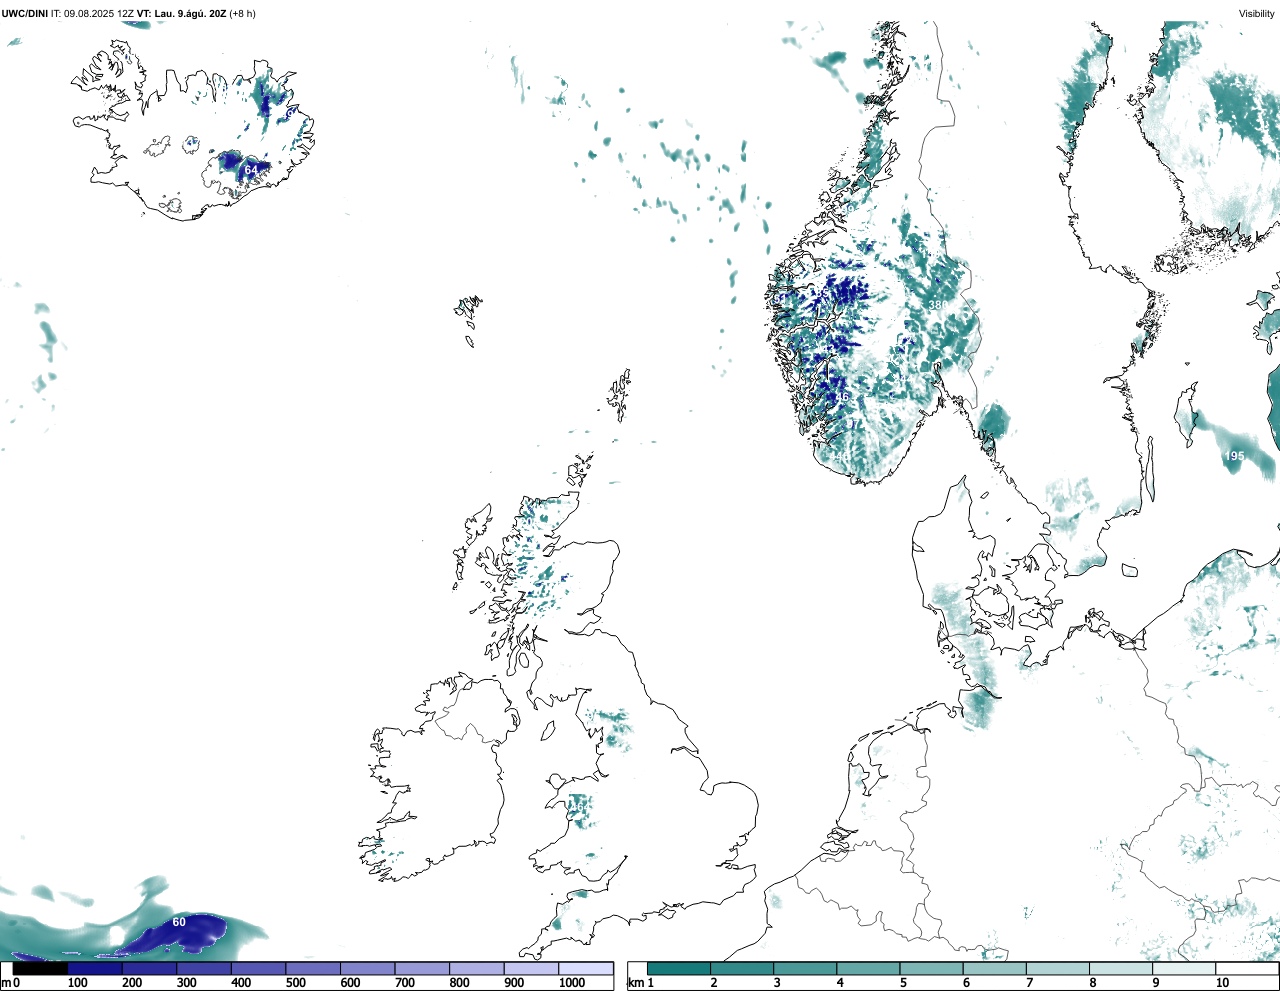Click the '5' kilometre scale label

[x=903, y=983]
